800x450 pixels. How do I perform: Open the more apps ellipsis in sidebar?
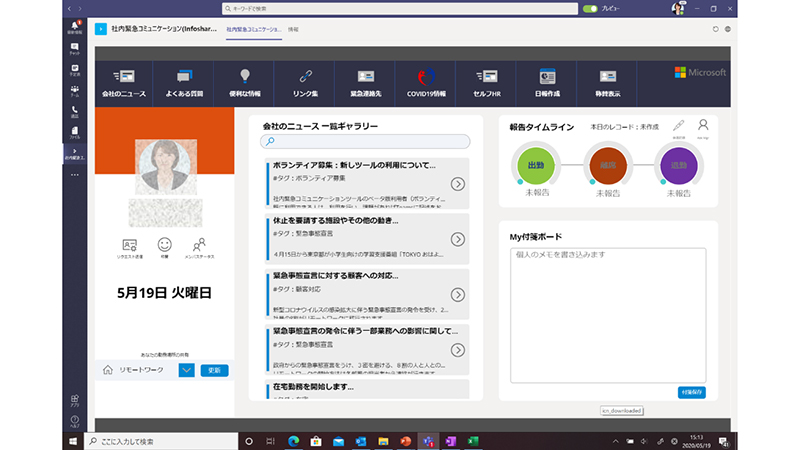[x=74, y=174]
